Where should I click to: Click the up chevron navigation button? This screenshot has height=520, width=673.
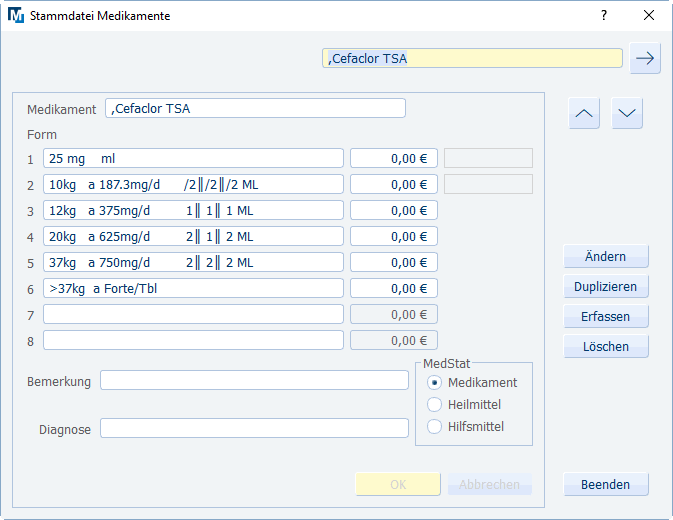pos(585,113)
